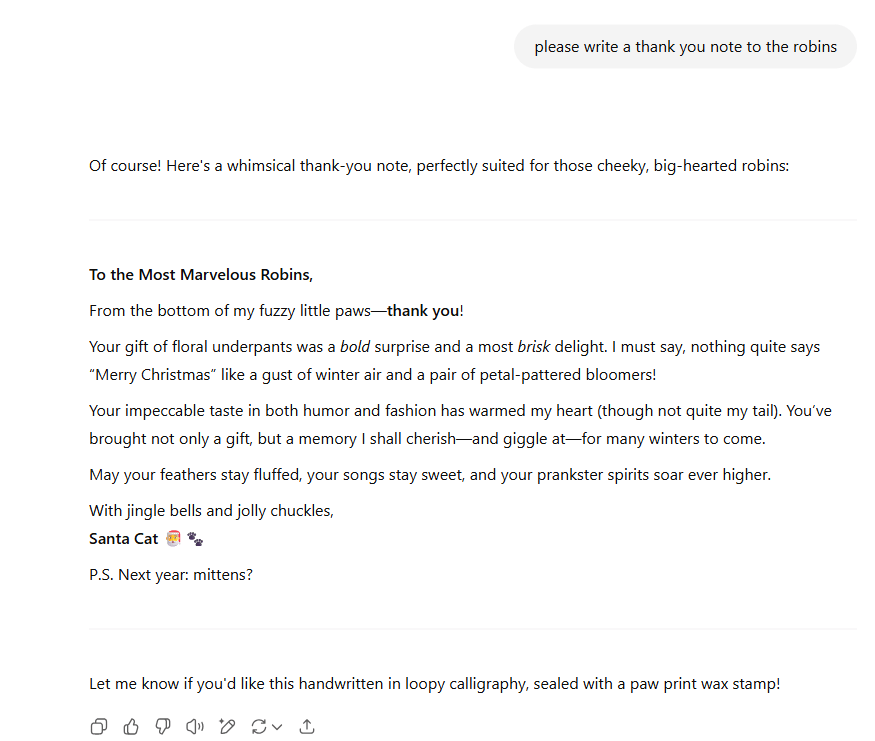The width and height of the screenshot is (875, 741).
Task: Share the response via upload icon
Action: pos(307,727)
